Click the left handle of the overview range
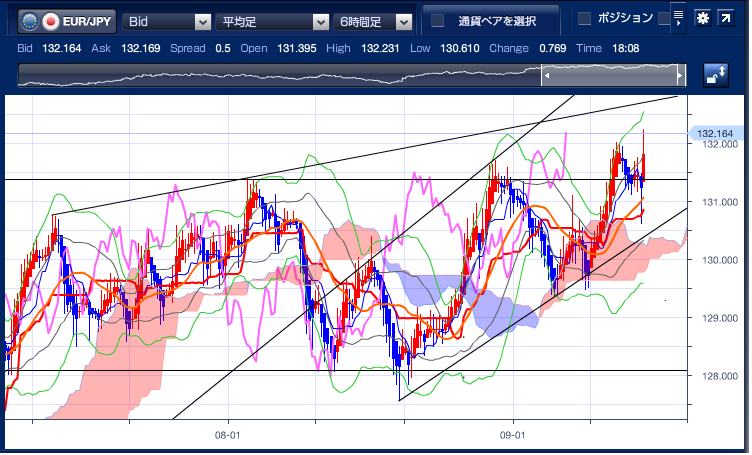 pos(546,75)
